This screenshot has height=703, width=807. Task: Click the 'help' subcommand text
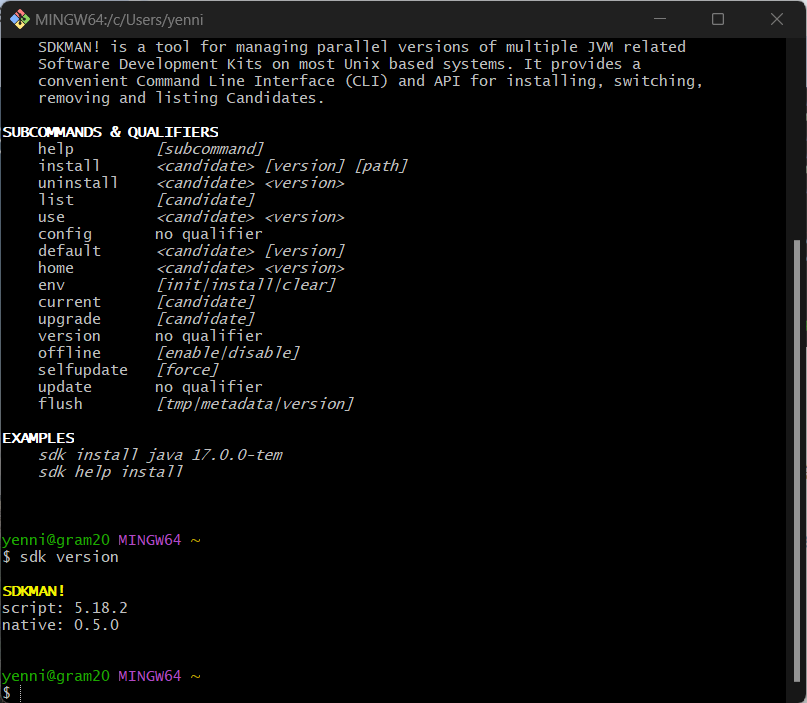click(56, 149)
